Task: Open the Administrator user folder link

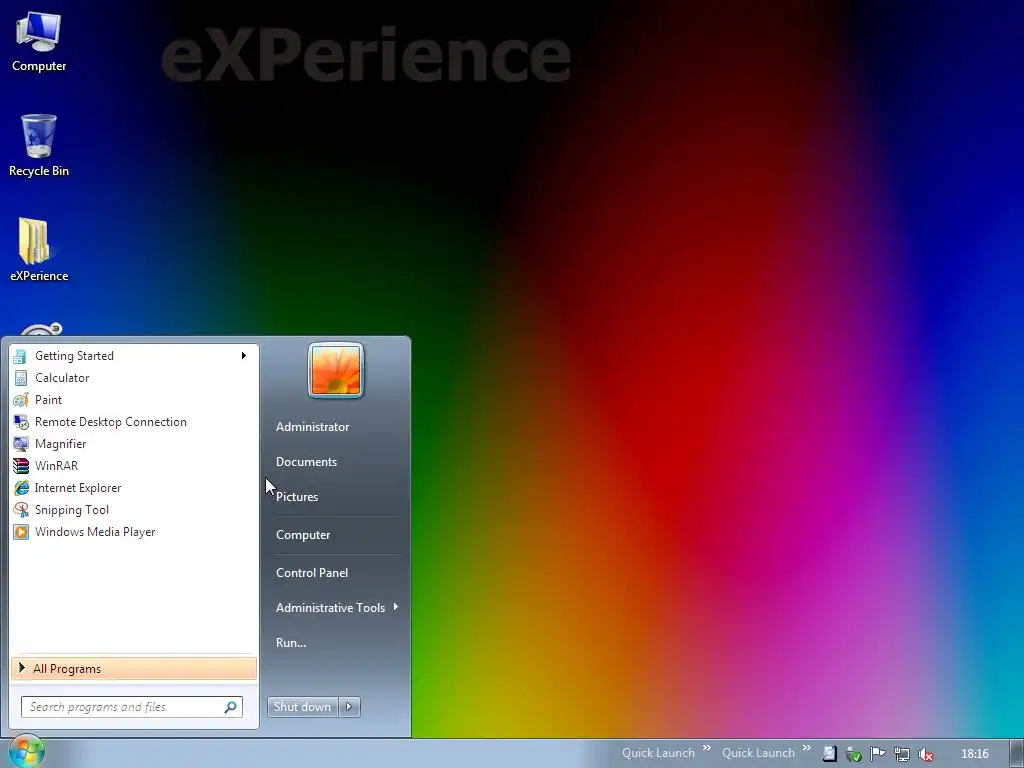Action: pyautogui.click(x=312, y=427)
